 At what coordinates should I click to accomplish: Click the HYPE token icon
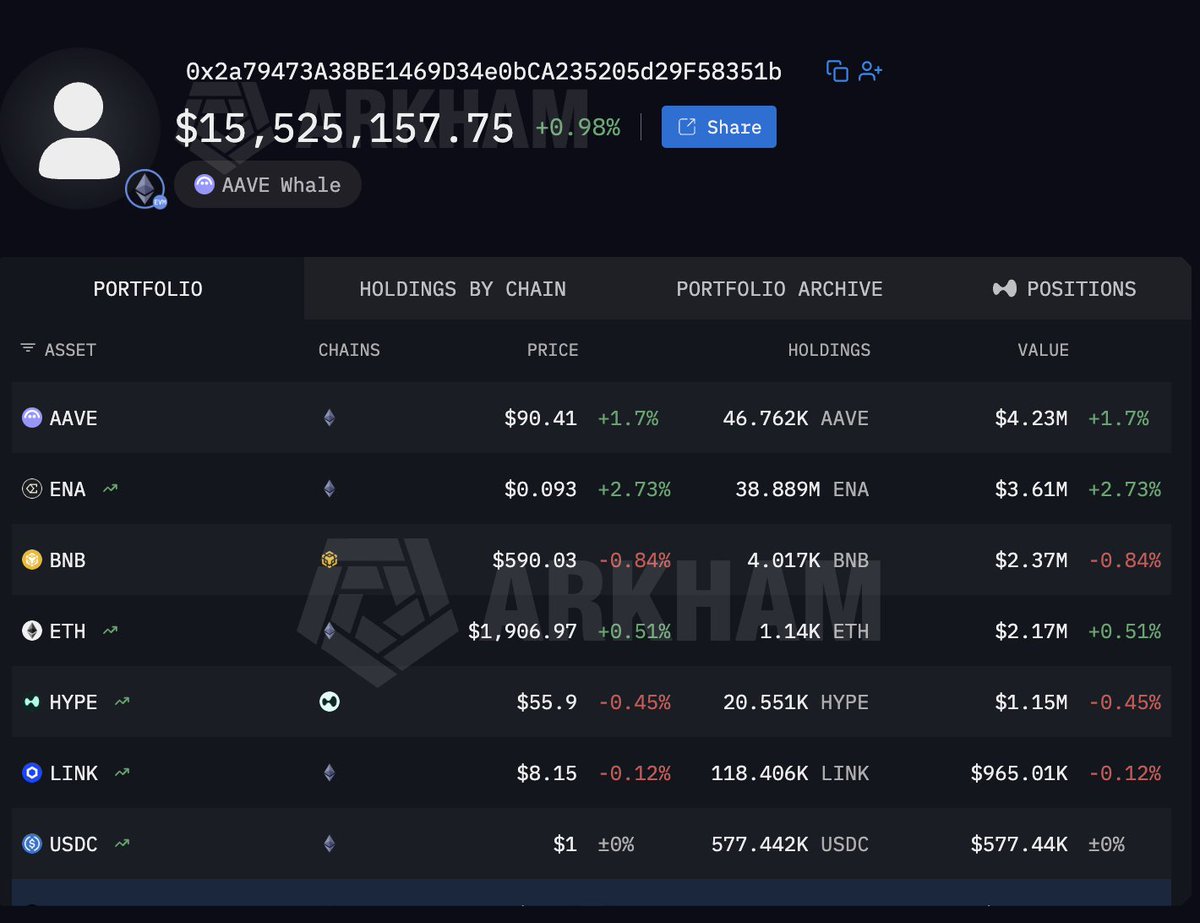tap(32, 702)
